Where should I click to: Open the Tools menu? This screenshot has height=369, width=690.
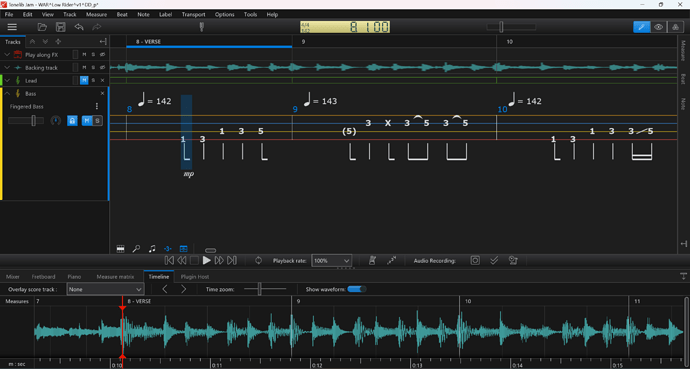tap(250, 15)
